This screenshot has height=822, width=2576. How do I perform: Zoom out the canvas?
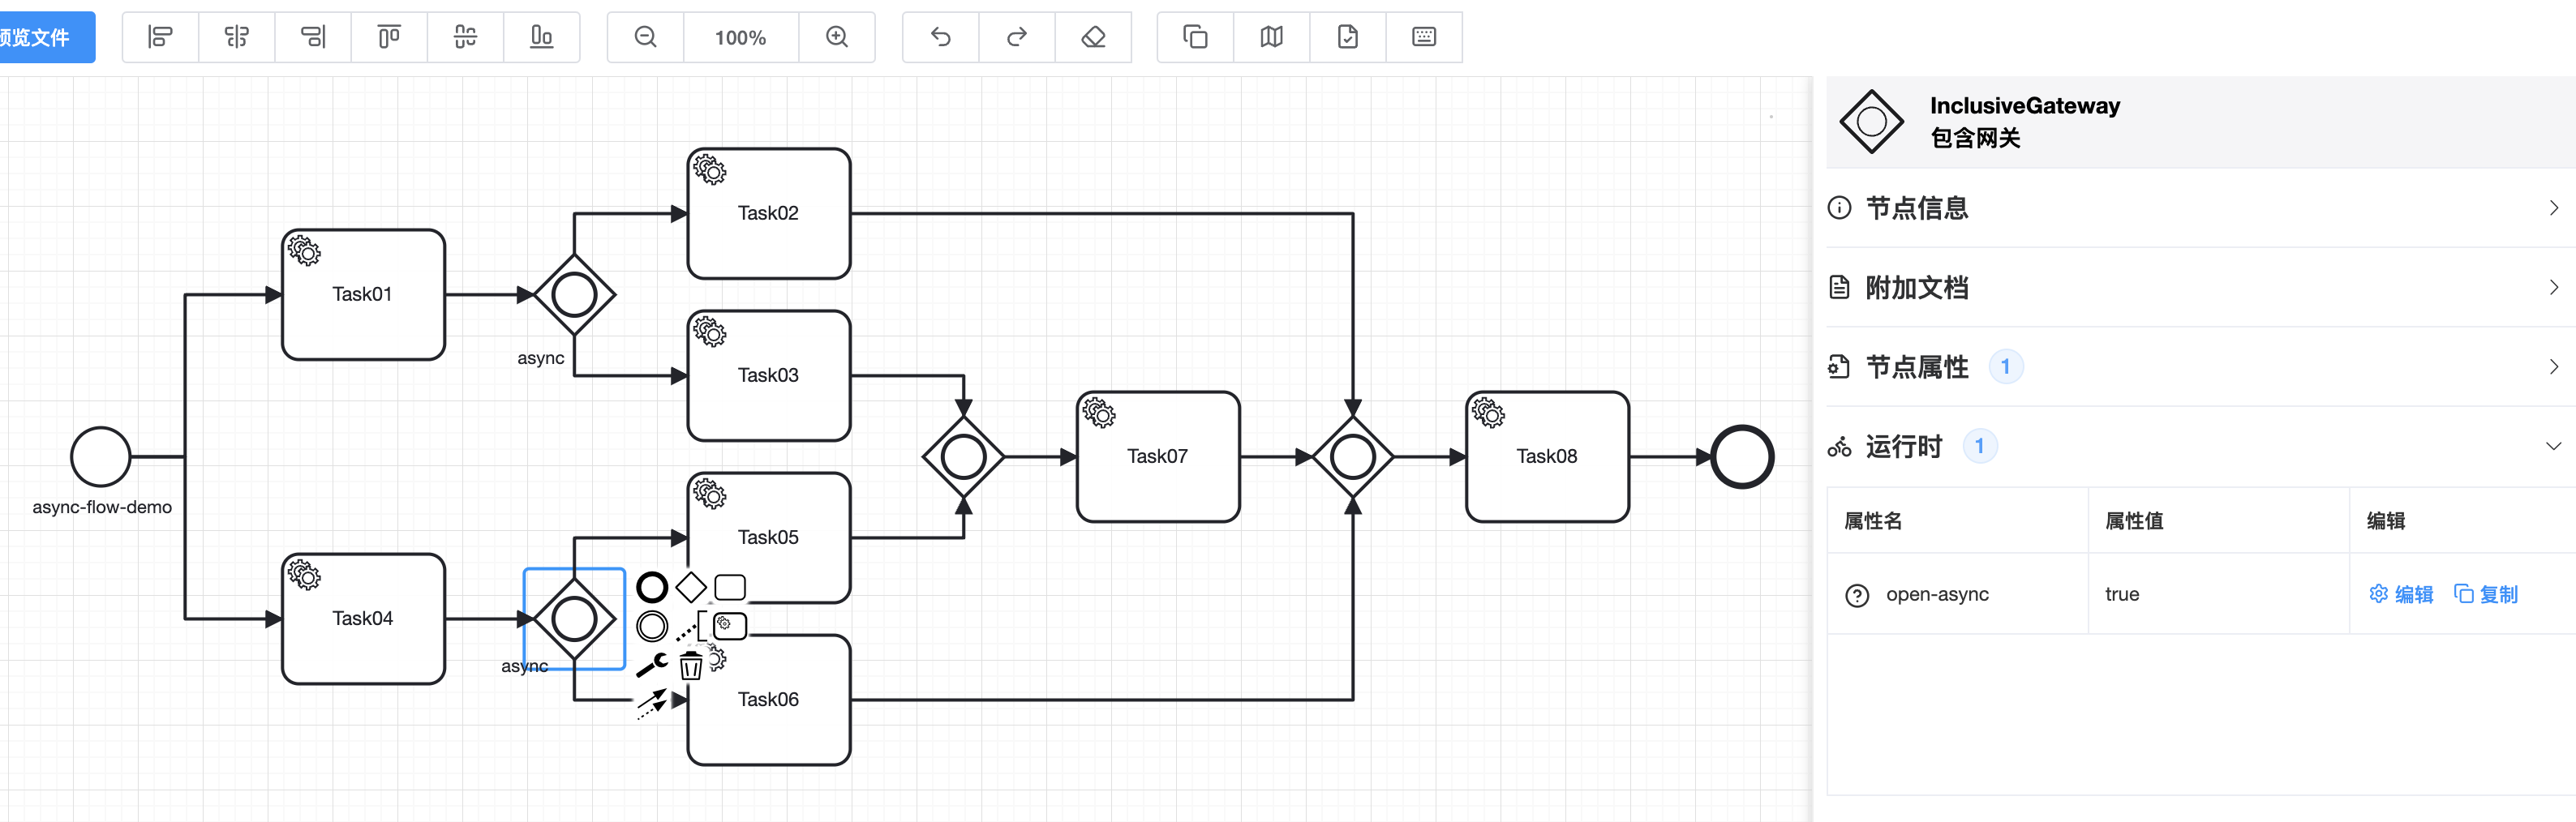(646, 37)
